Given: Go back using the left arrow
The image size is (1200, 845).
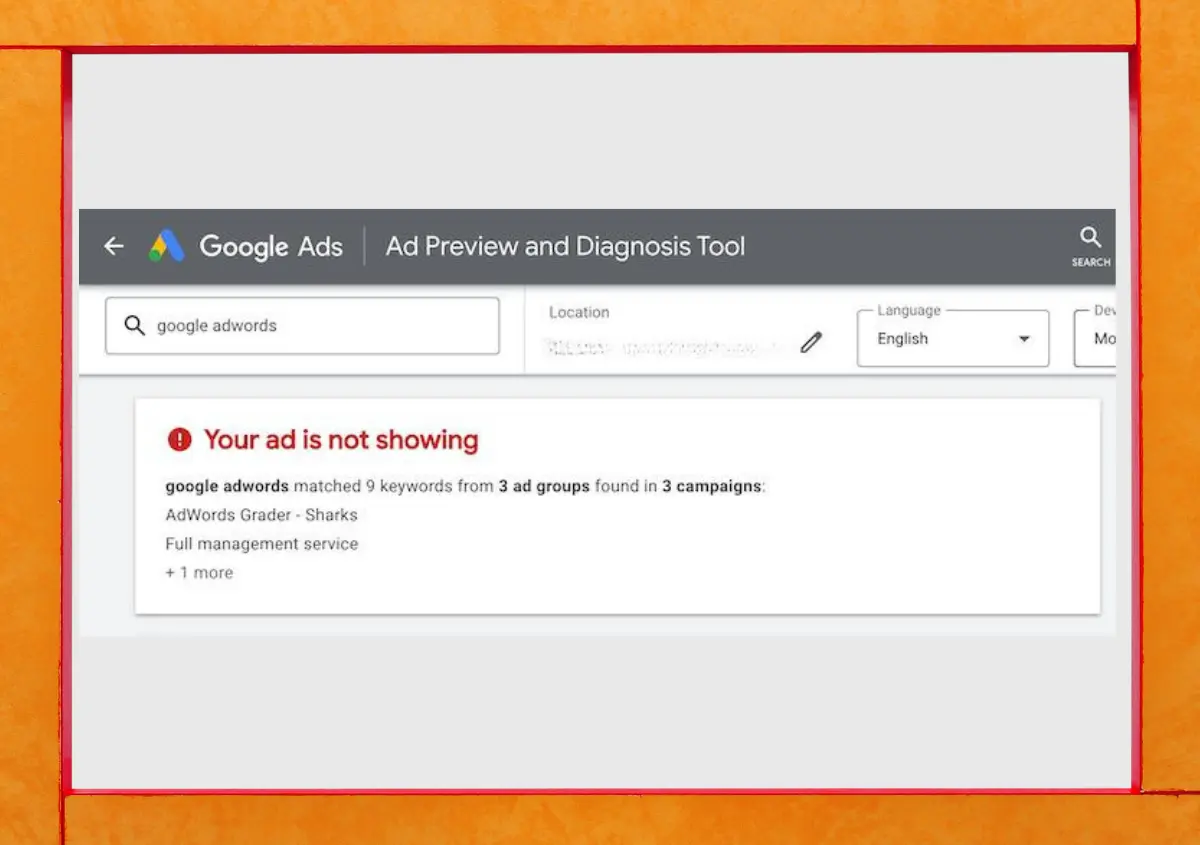Looking at the screenshot, I should [114, 246].
